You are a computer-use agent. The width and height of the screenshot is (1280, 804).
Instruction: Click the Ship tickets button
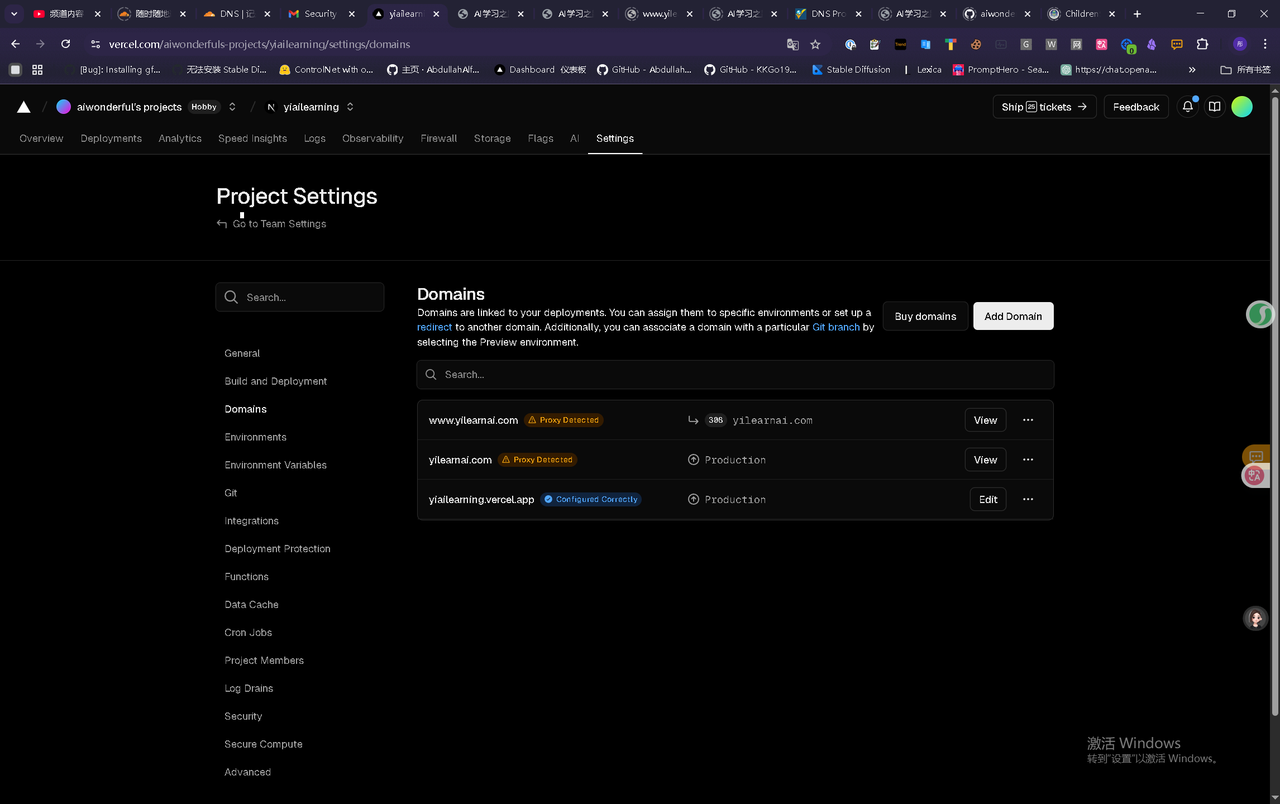click(x=1044, y=107)
